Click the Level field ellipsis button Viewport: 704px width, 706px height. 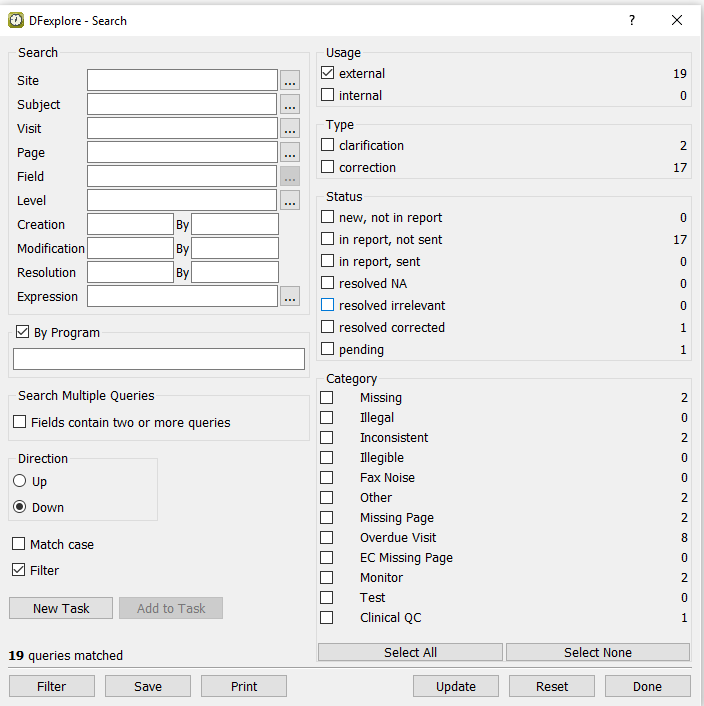(290, 201)
